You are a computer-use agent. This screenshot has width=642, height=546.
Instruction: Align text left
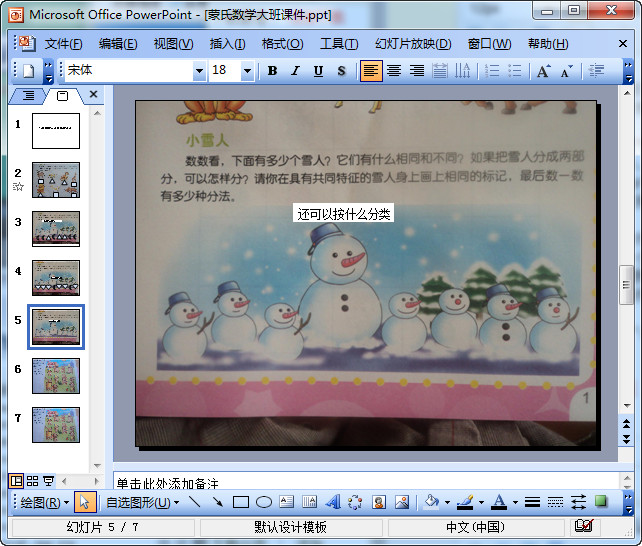(x=371, y=71)
